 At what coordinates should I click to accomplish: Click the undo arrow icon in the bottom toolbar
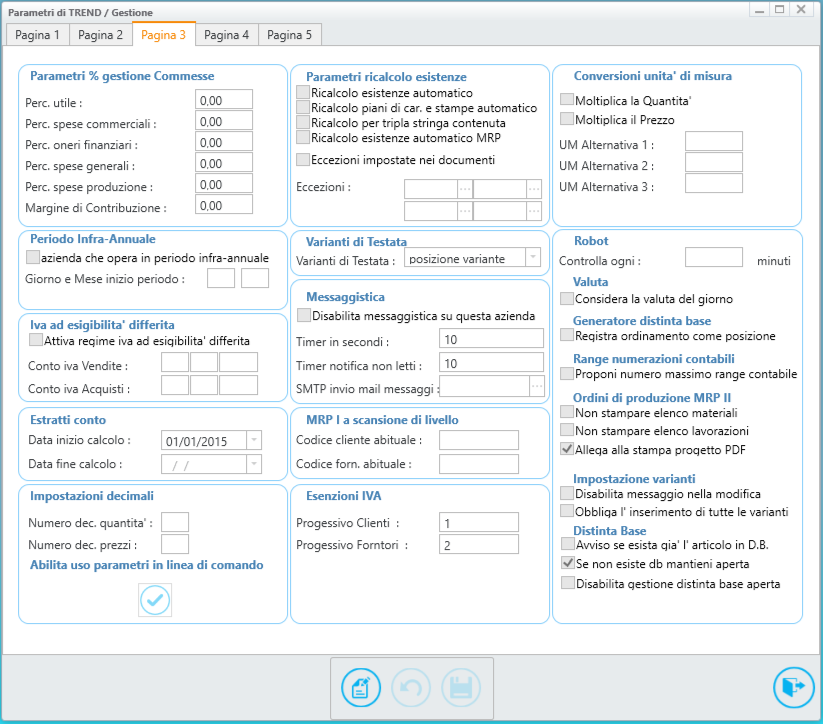click(411, 687)
